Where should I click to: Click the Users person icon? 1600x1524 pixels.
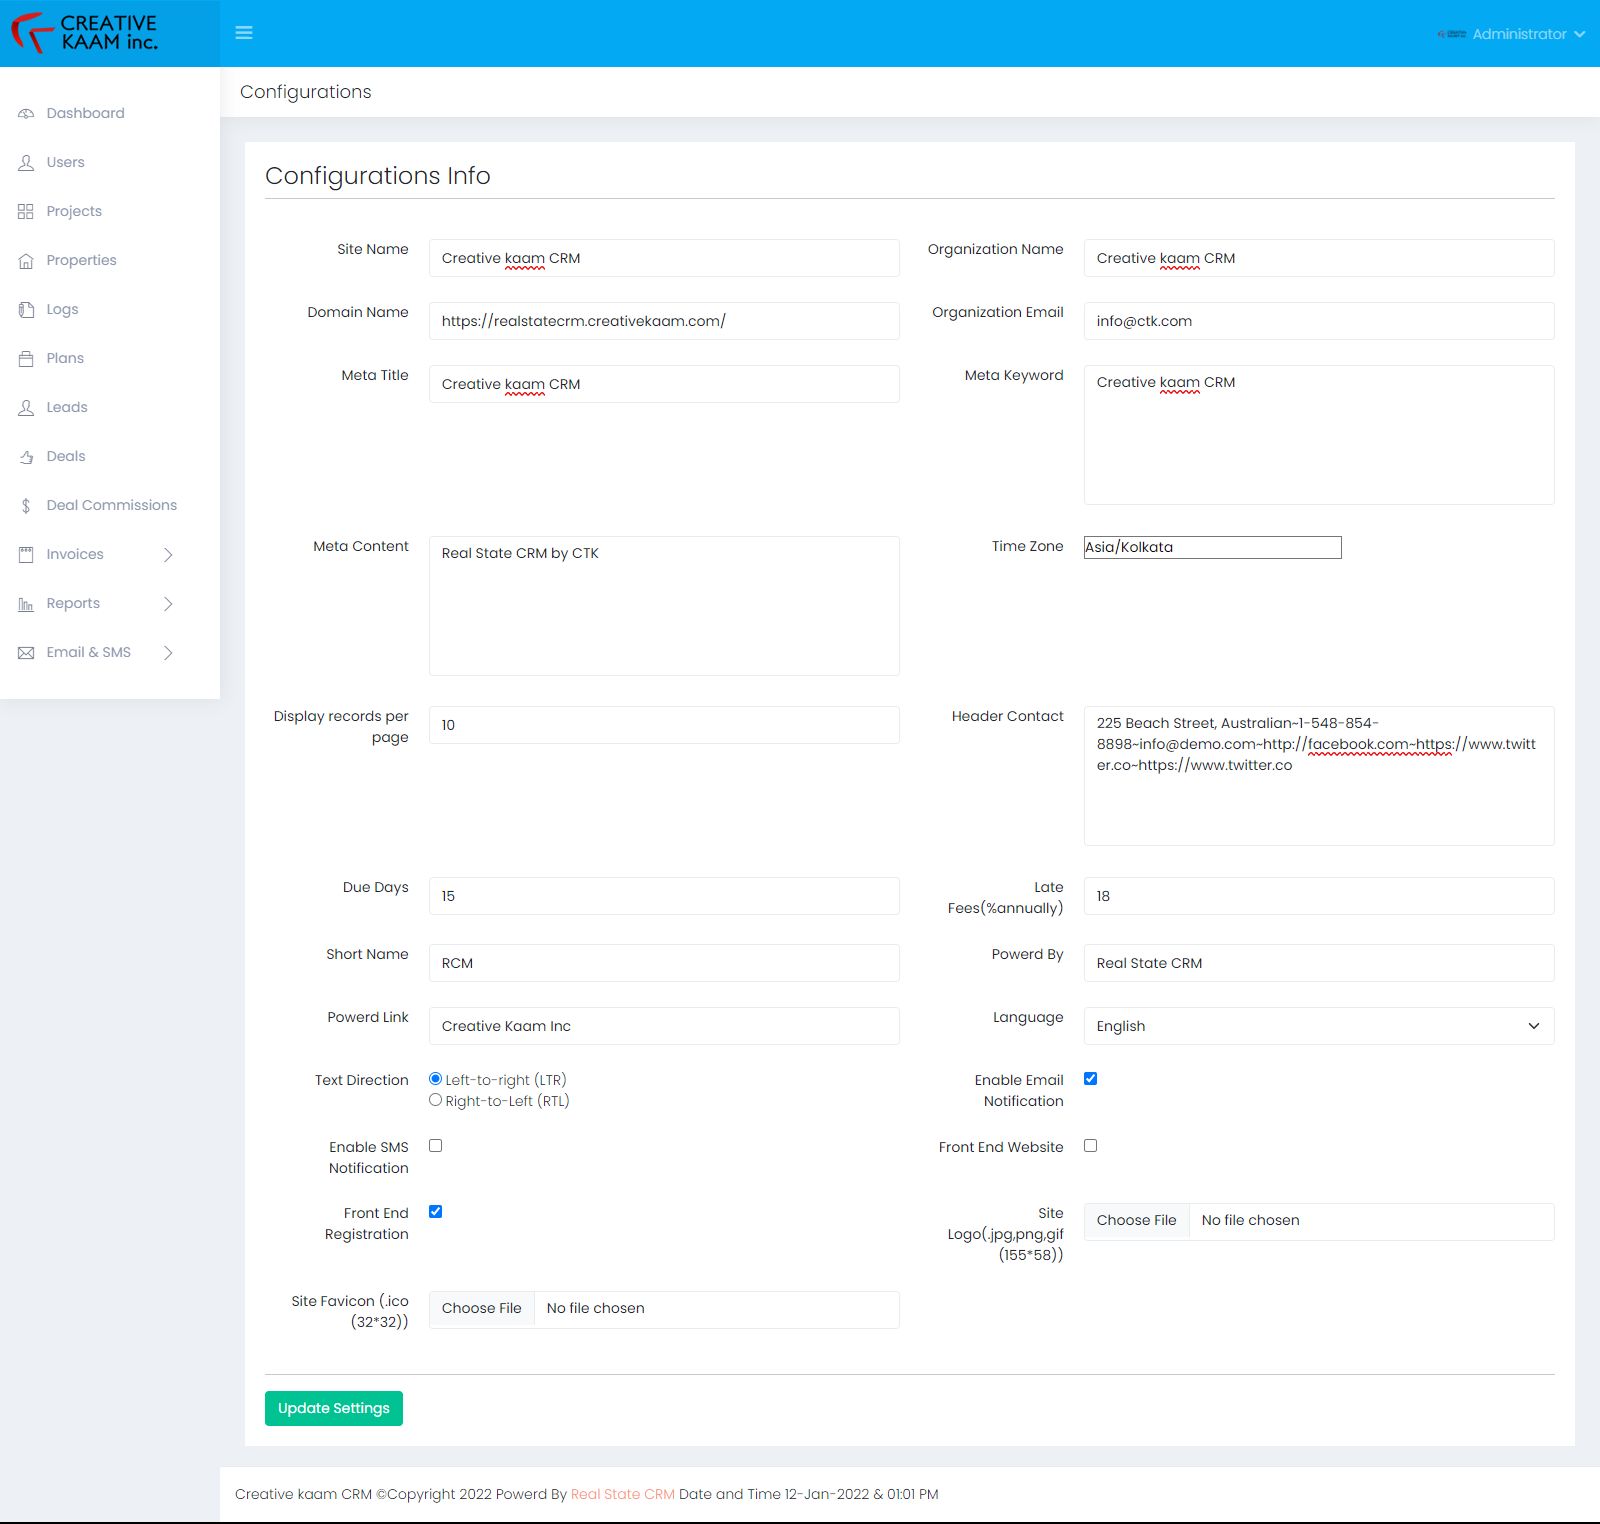click(x=26, y=163)
